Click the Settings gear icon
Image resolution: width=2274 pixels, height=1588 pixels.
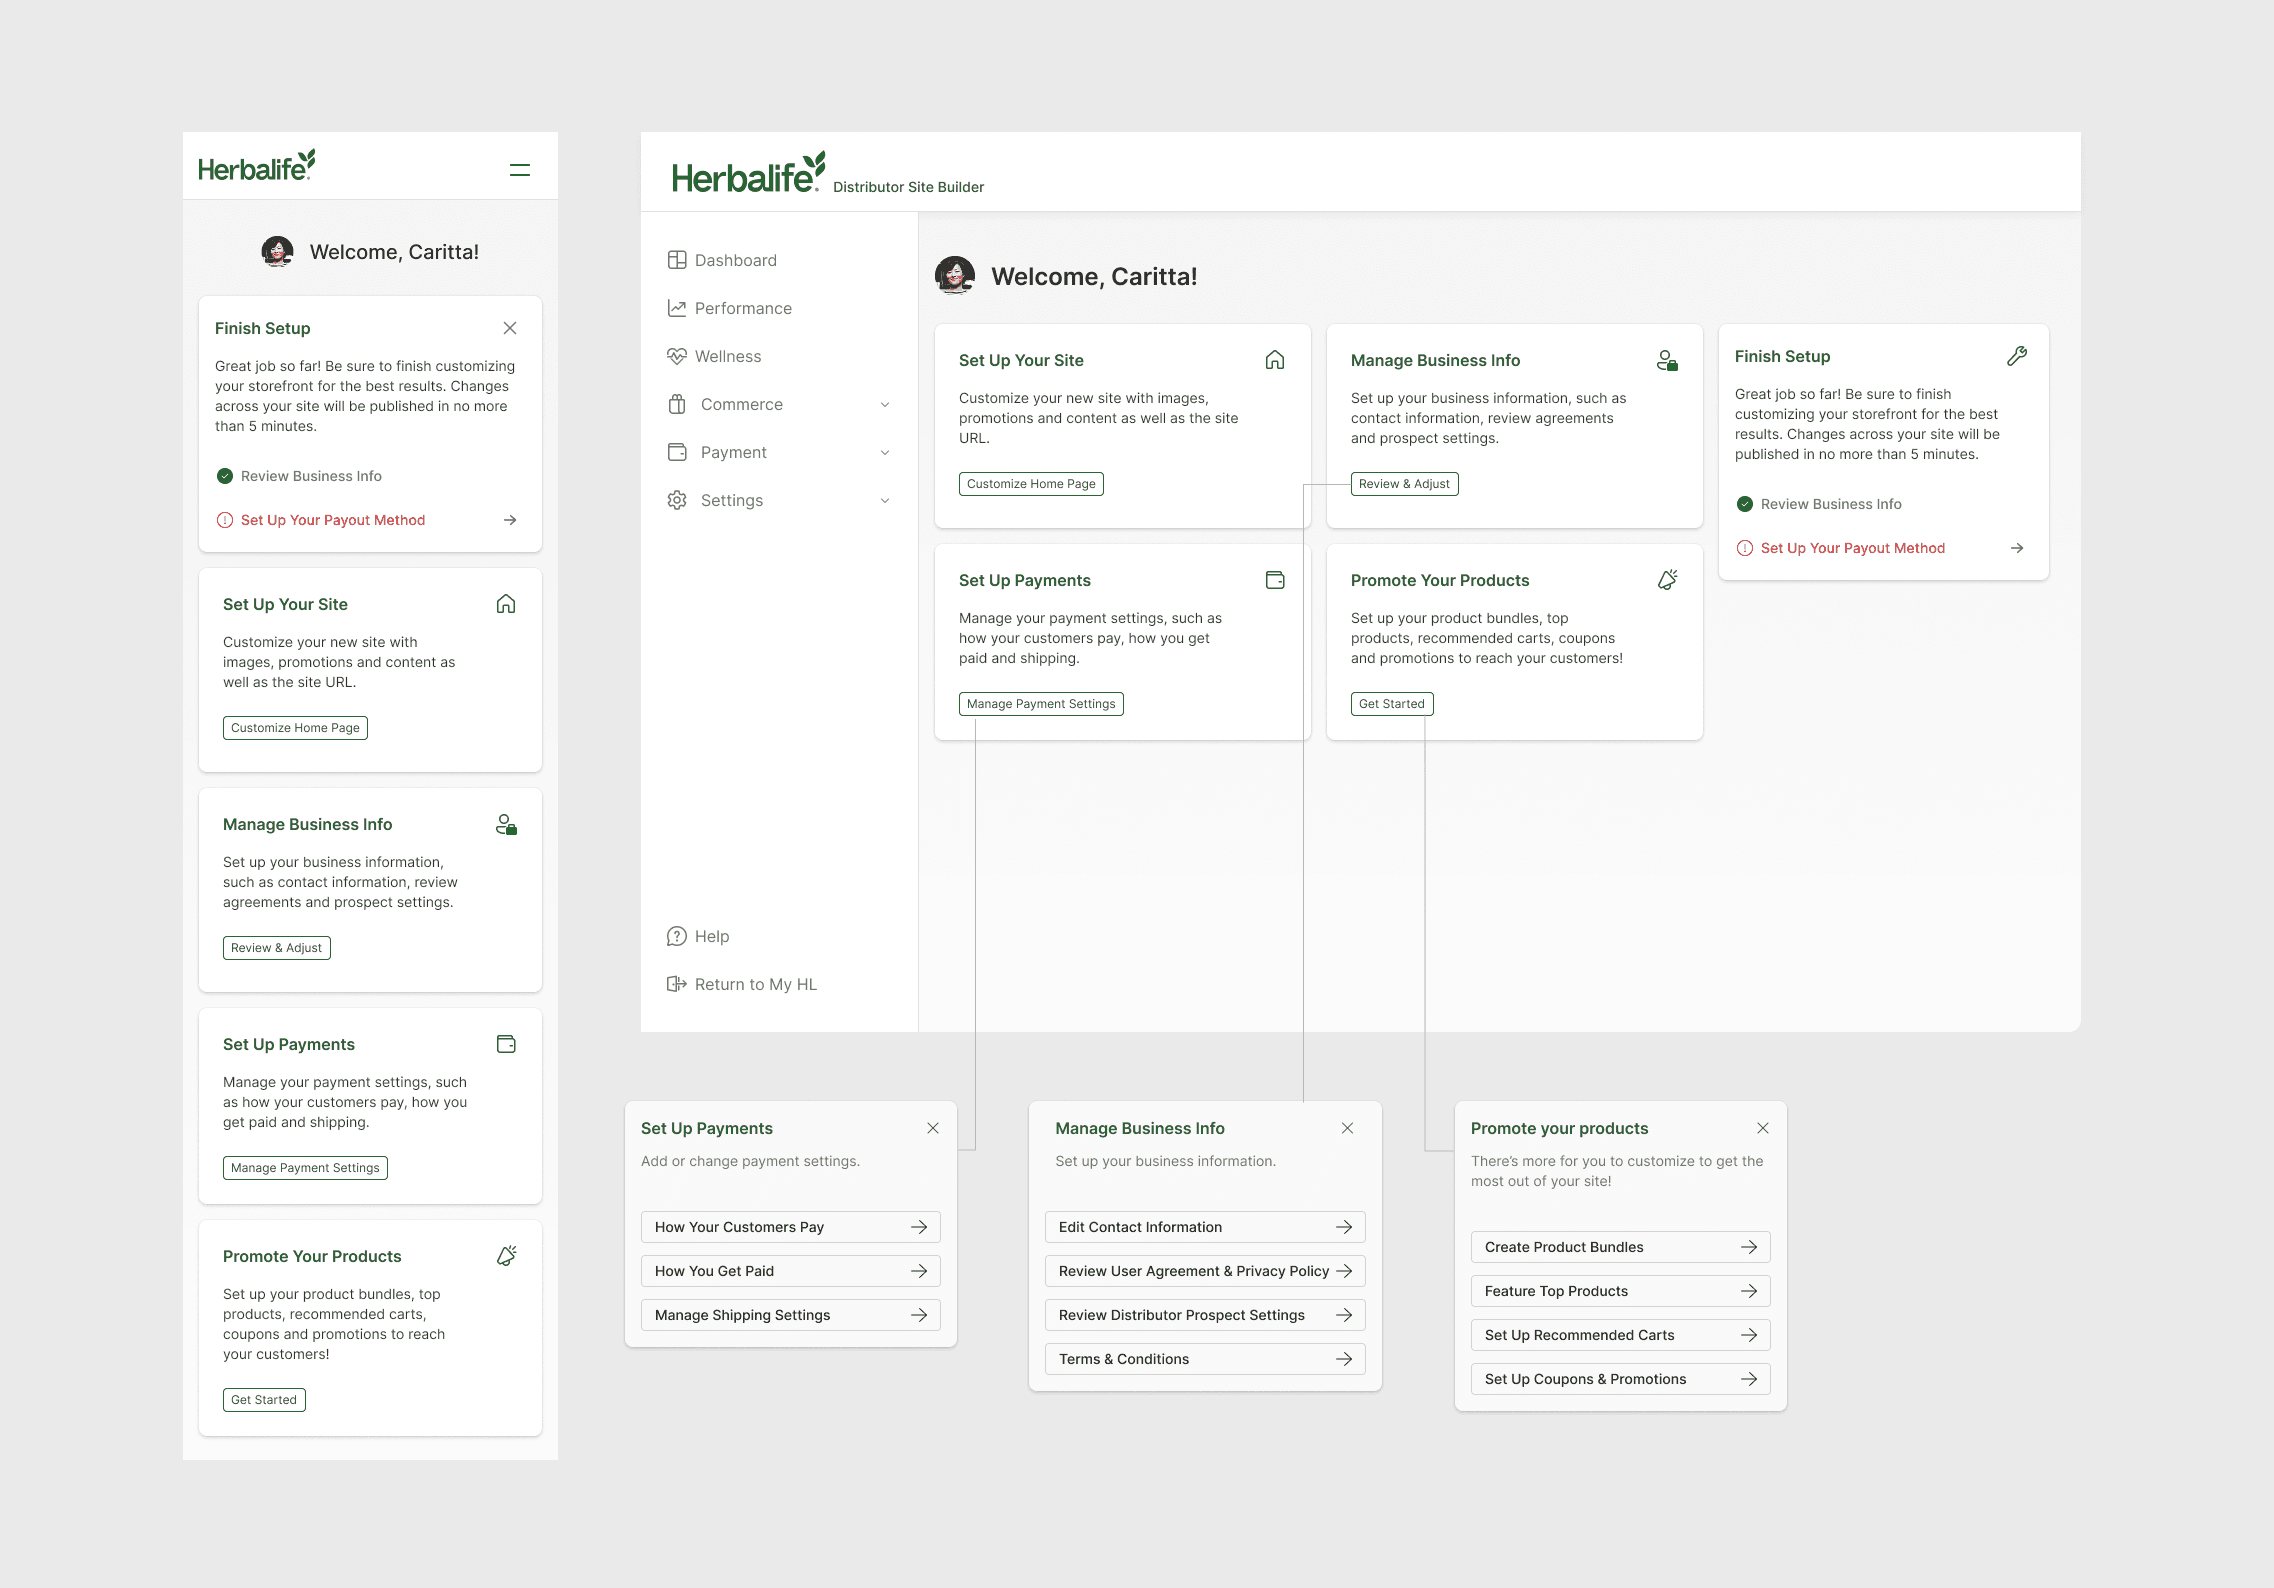click(677, 500)
